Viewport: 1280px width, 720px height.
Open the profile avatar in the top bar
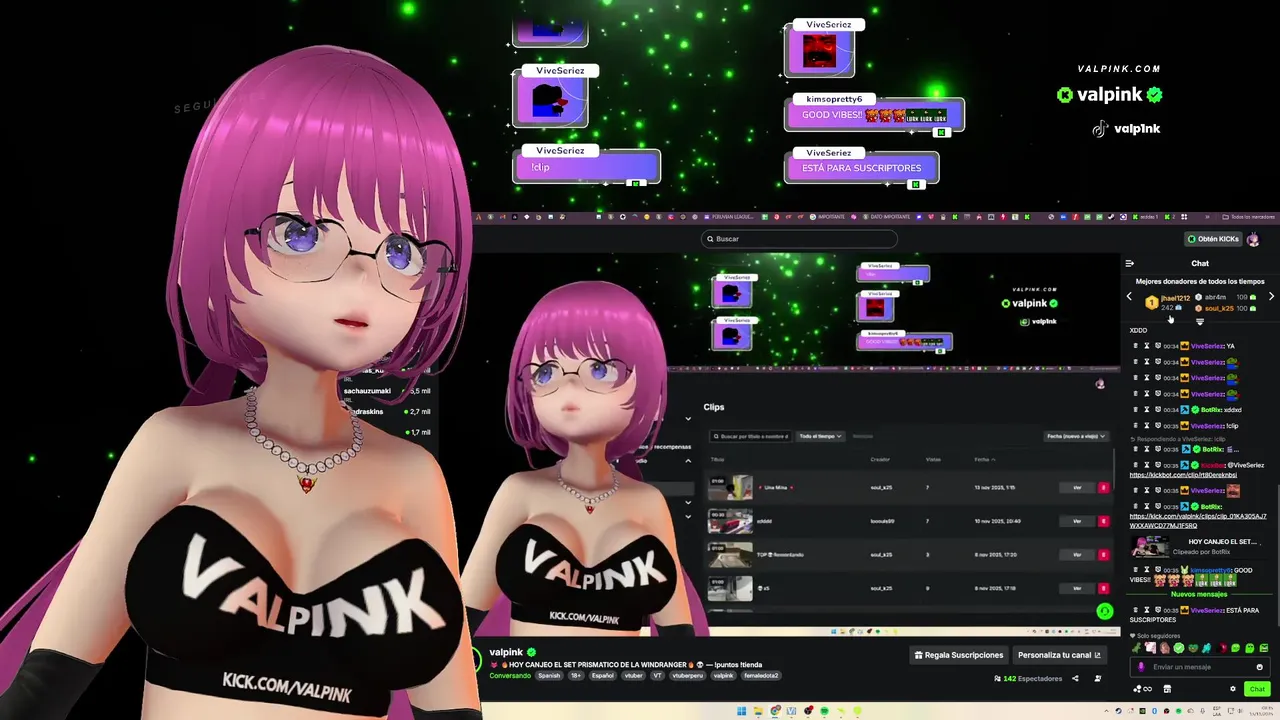pos(1253,239)
